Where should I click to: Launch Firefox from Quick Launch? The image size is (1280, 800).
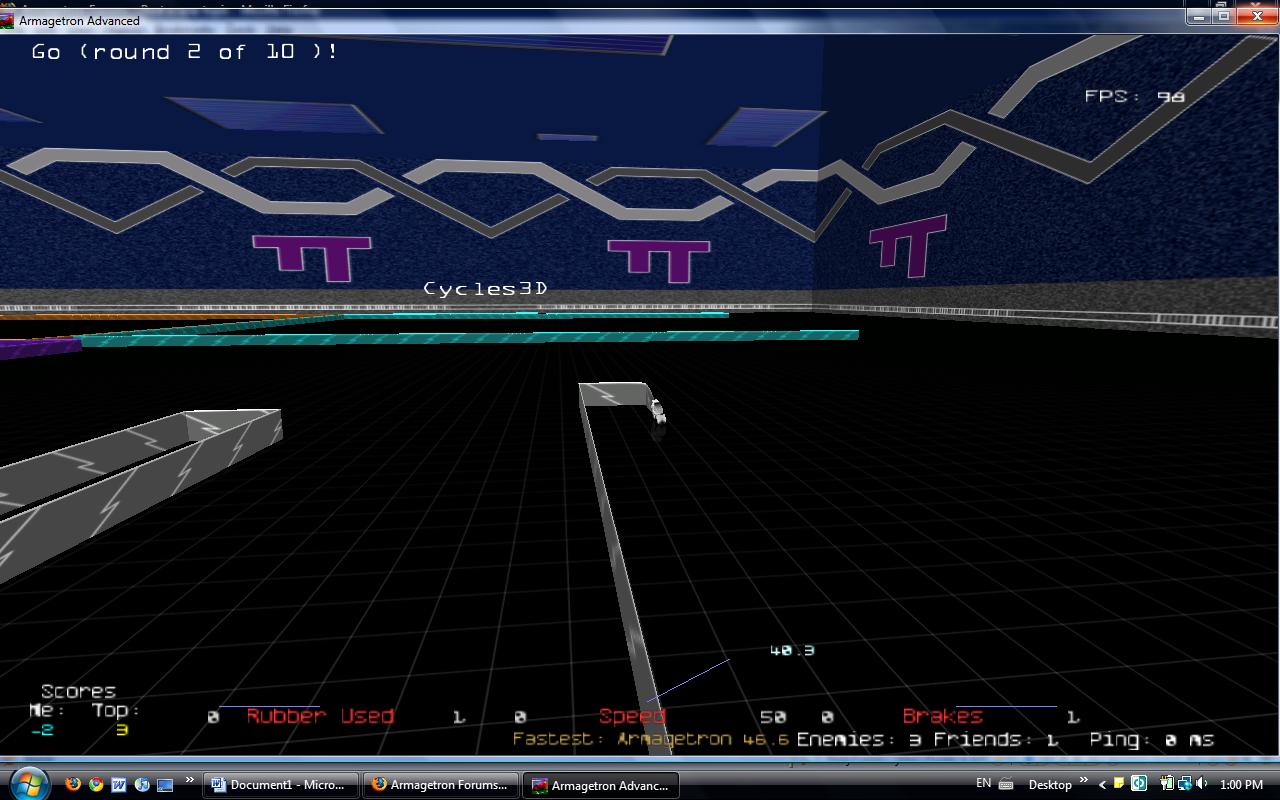[x=73, y=784]
